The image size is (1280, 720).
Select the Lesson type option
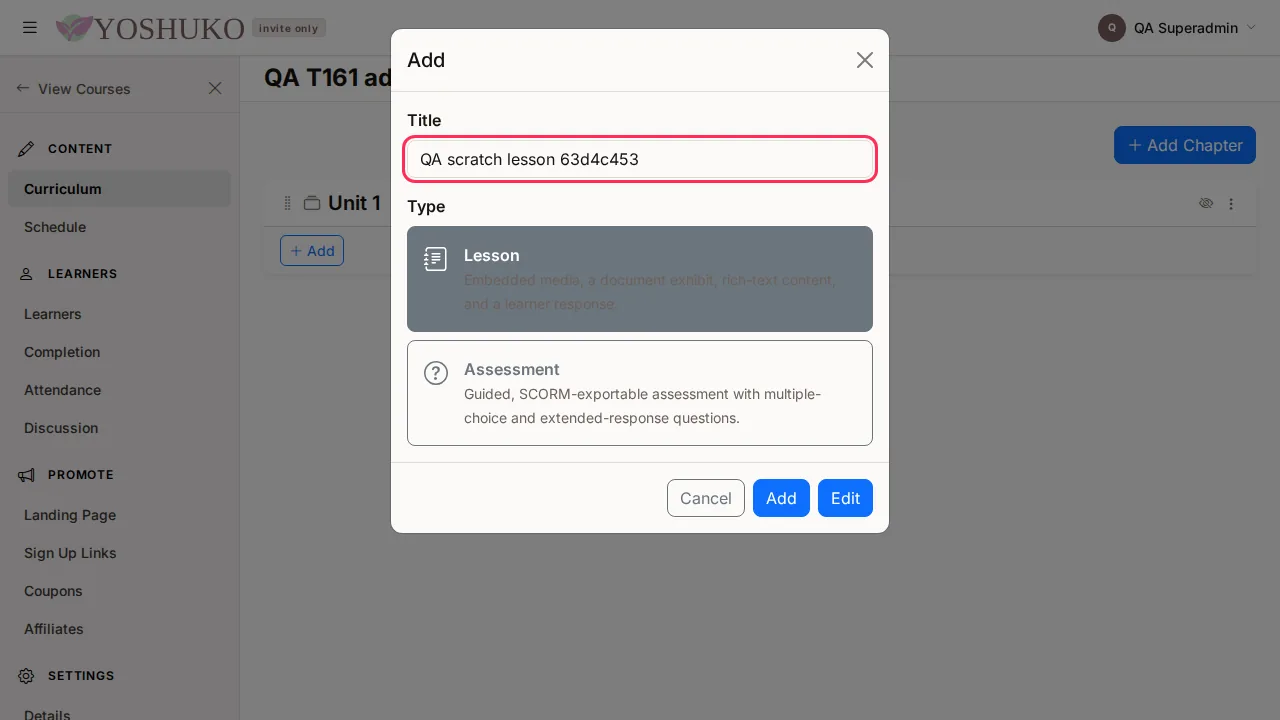coord(640,279)
